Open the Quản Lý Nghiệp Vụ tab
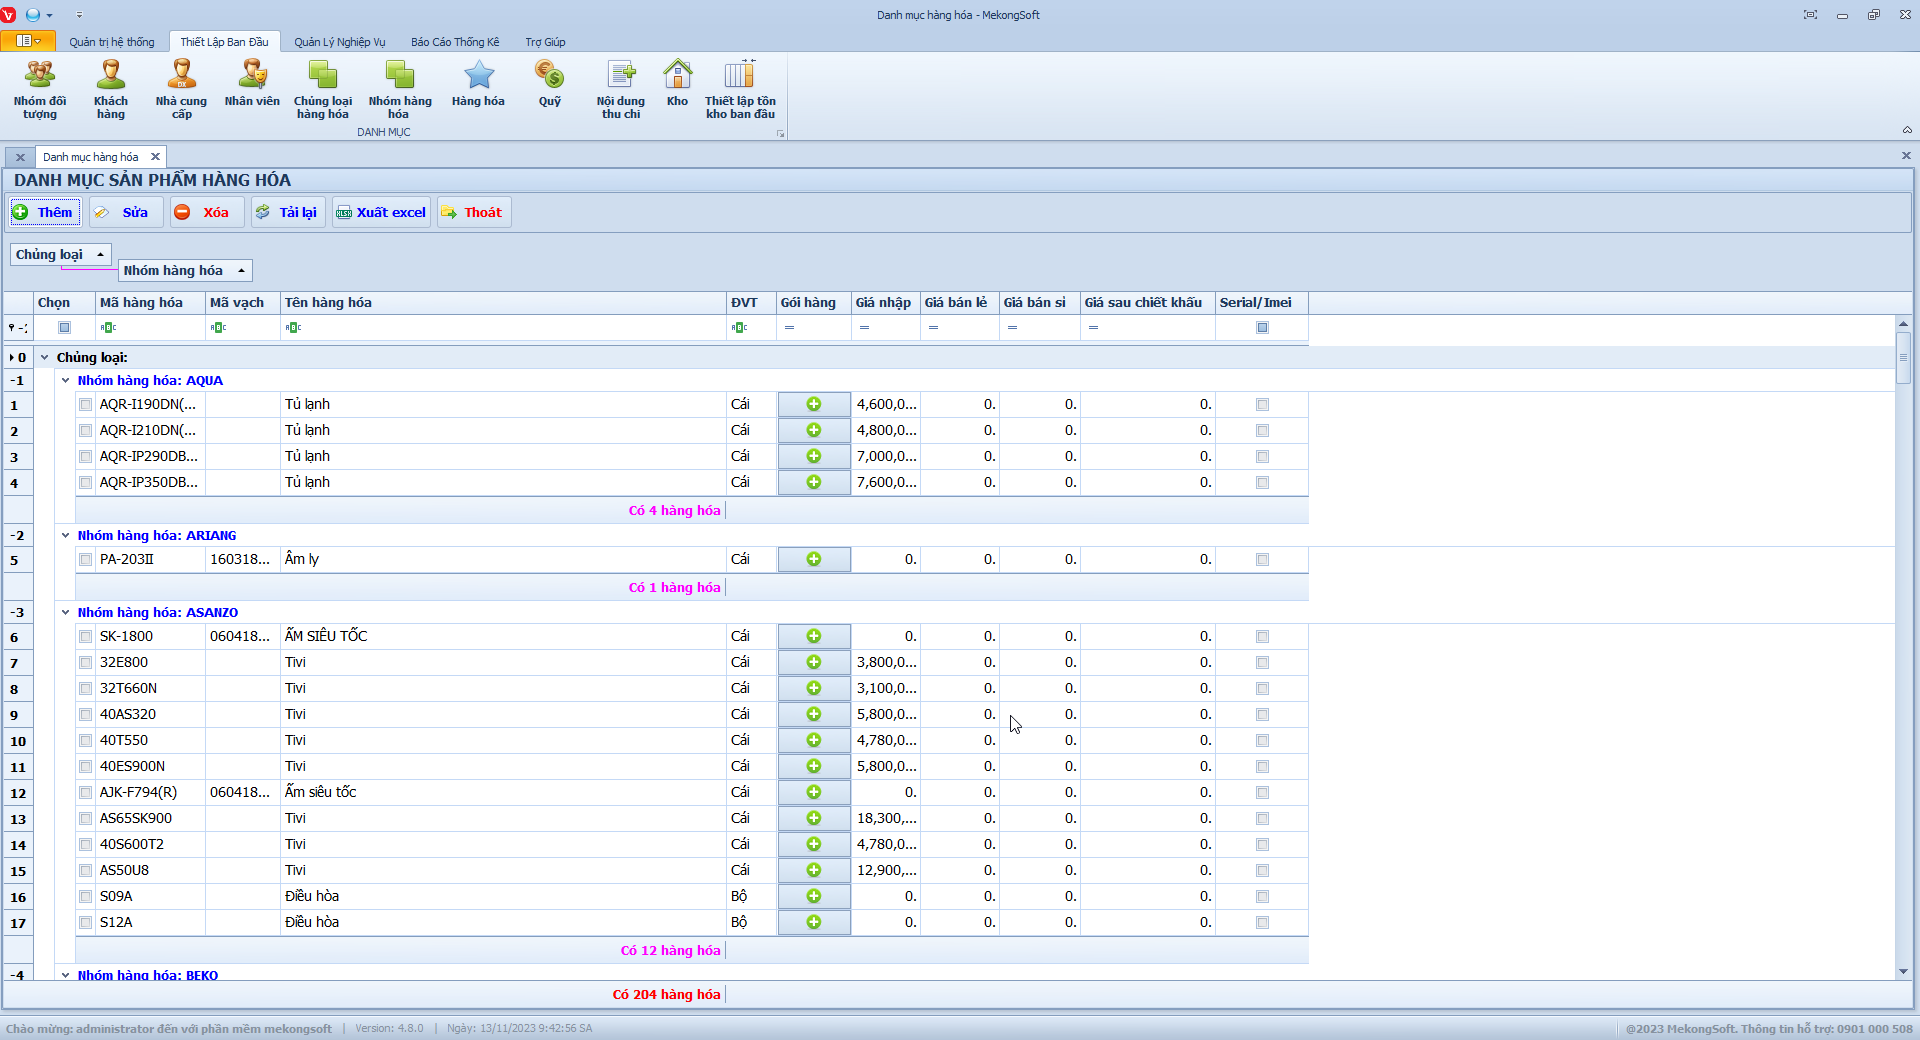The width and height of the screenshot is (1920, 1040). click(x=339, y=42)
